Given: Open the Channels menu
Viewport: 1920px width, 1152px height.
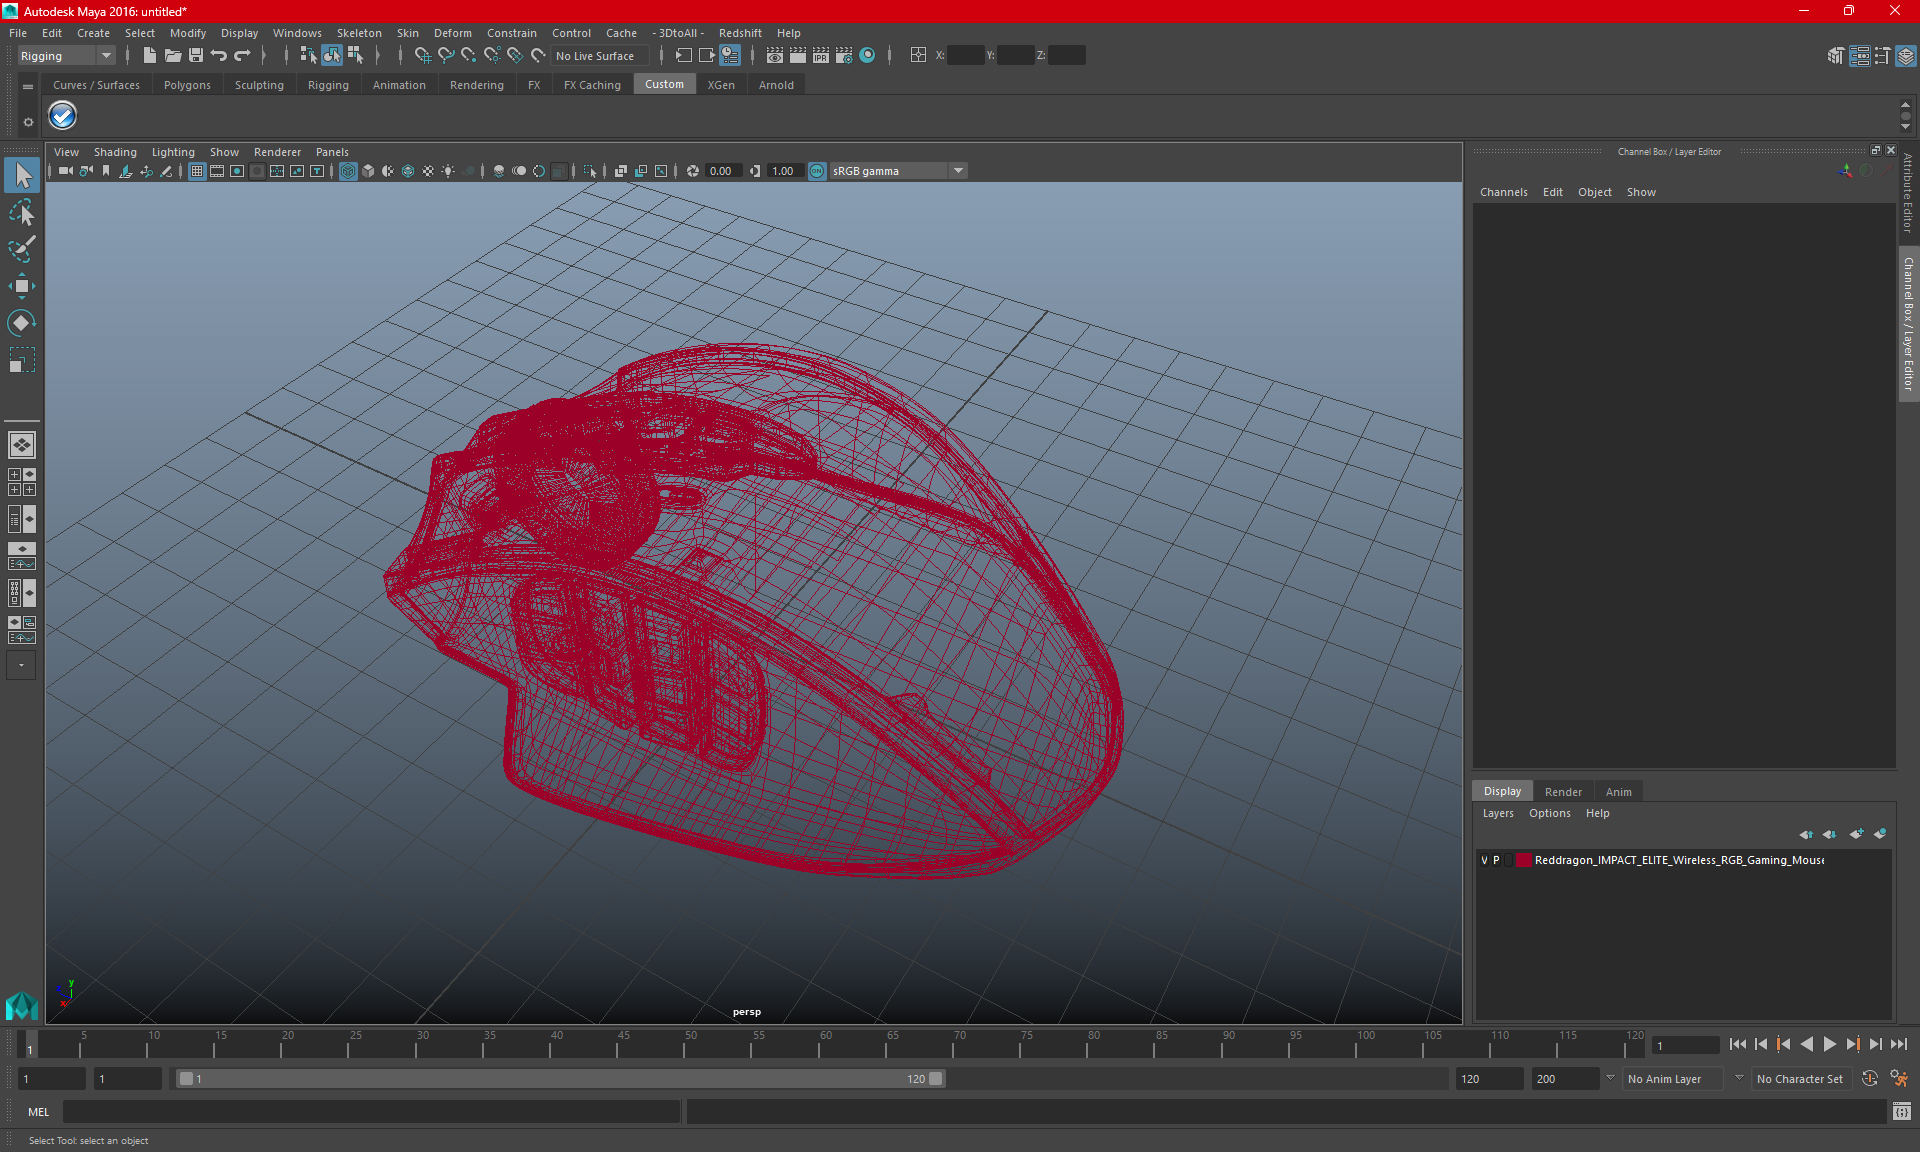Looking at the screenshot, I should [x=1503, y=192].
